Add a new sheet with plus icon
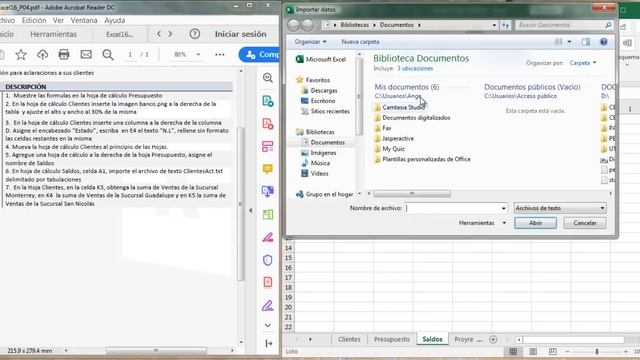Image resolution: width=640 pixels, height=360 pixels. tap(493, 340)
